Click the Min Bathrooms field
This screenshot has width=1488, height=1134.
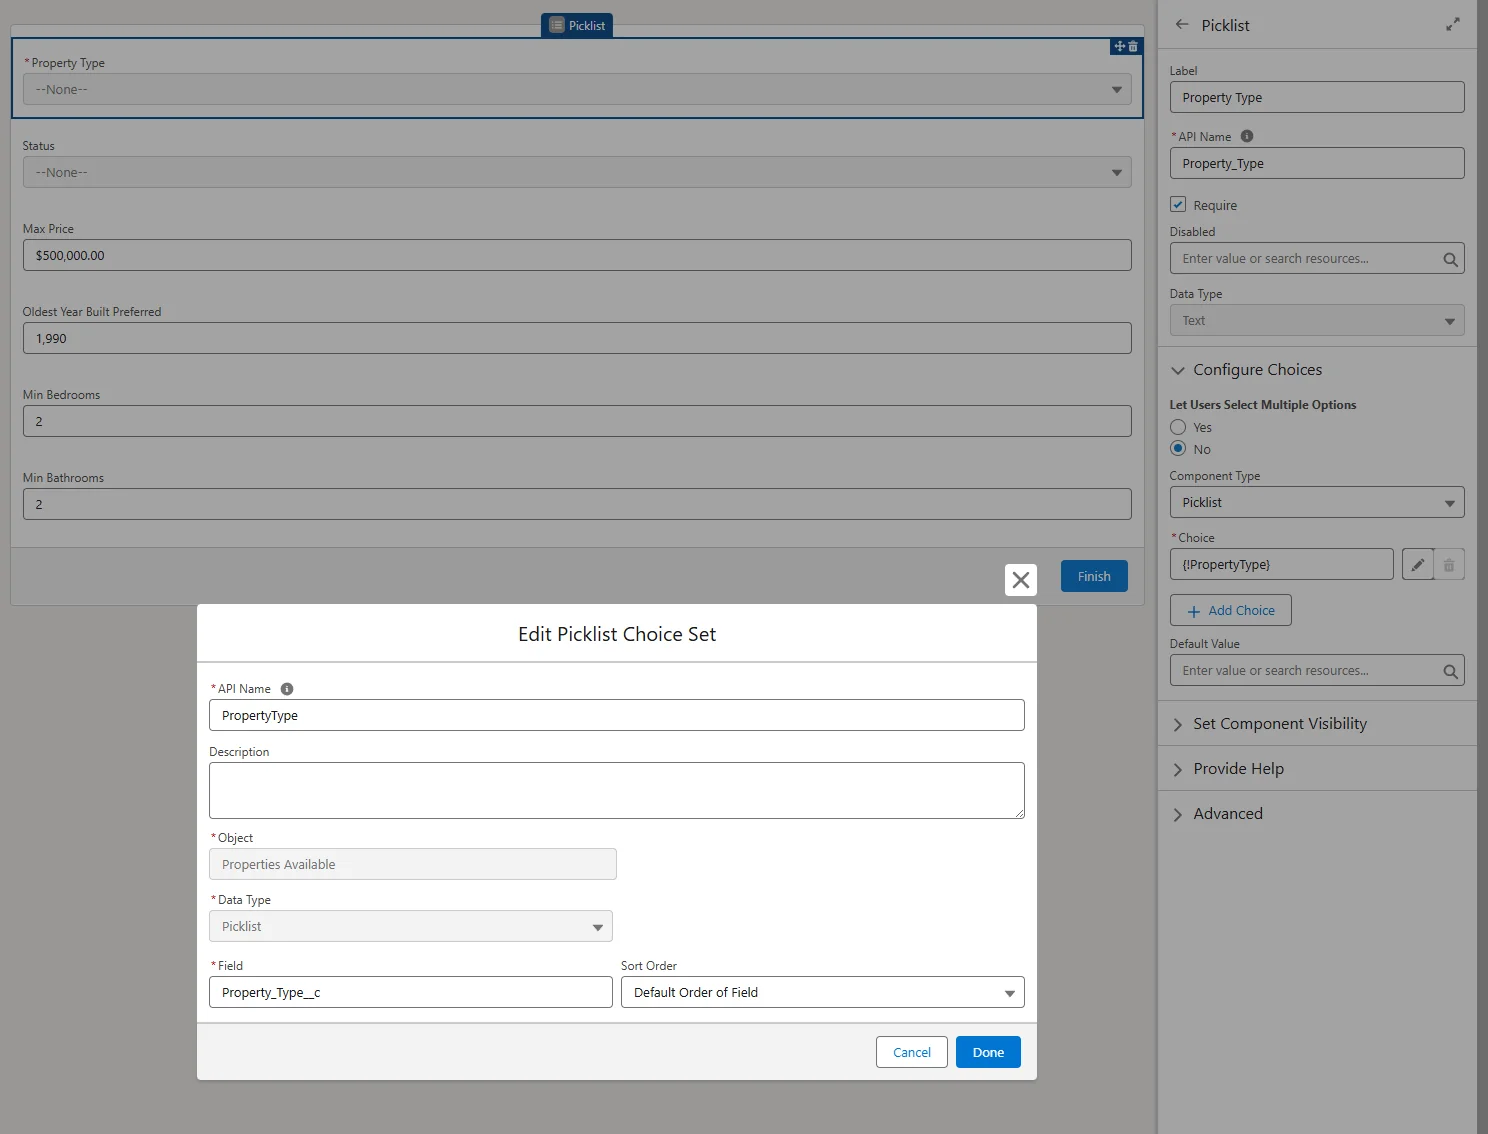pos(577,504)
